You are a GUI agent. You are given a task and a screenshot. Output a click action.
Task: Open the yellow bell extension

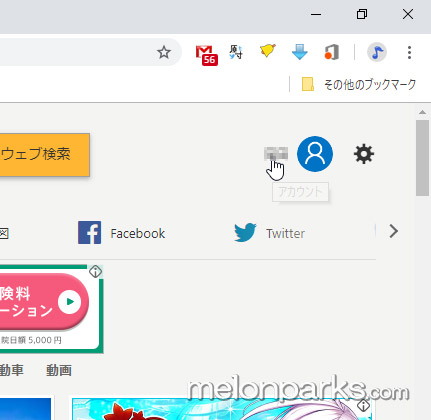click(268, 51)
